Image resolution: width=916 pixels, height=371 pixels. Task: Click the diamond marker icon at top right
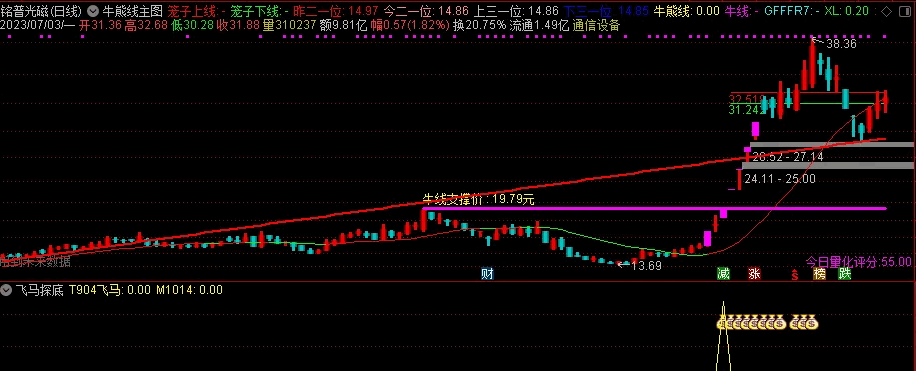[887, 11]
